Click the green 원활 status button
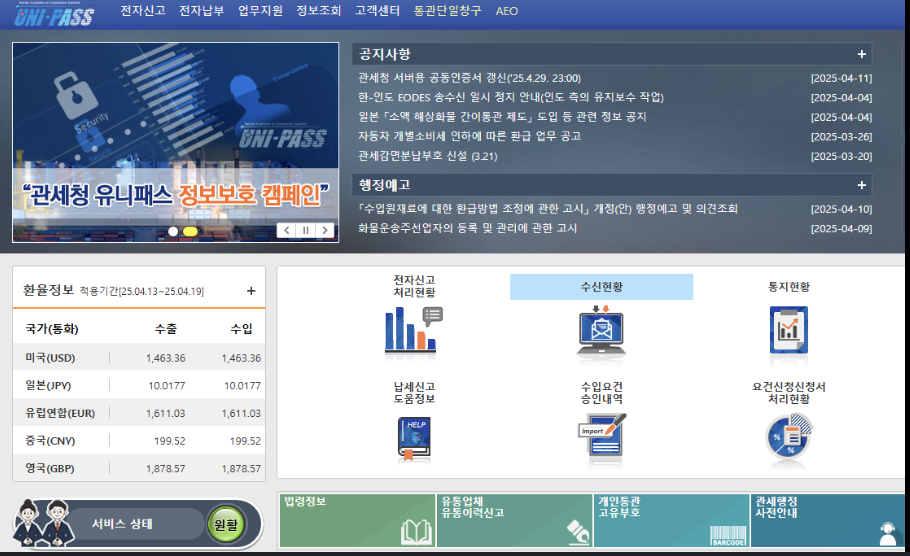The height and width of the screenshot is (556, 910). pos(226,524)
